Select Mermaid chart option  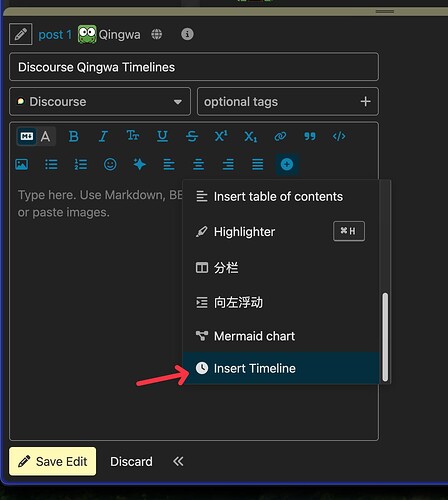tap(281, 336)
